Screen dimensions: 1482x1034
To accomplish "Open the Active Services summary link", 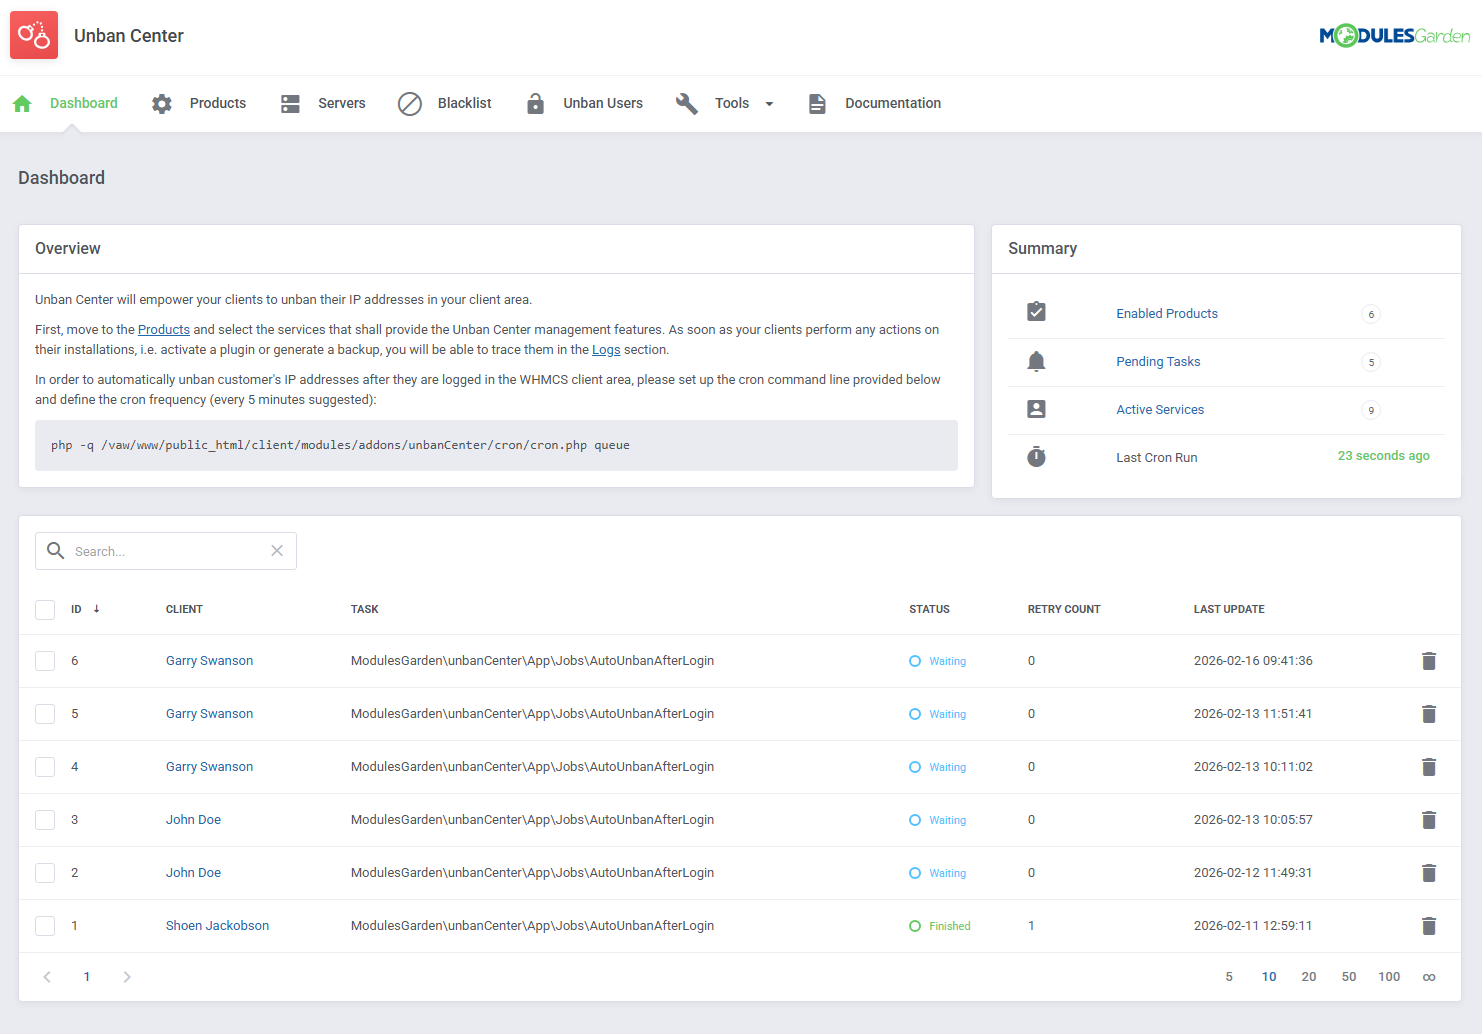I will [1160, 410].
